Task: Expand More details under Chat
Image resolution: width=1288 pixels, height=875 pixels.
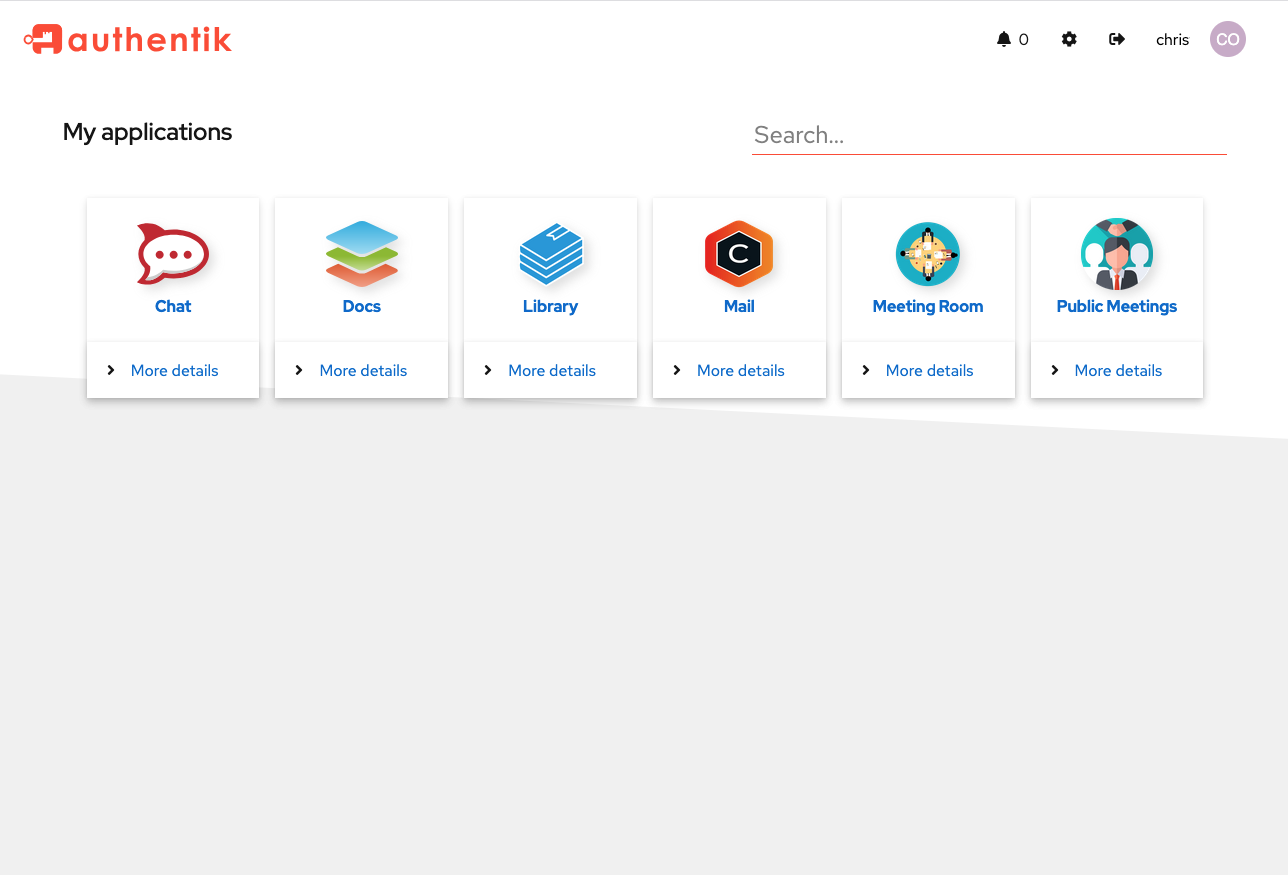Action: click(174, 370)
